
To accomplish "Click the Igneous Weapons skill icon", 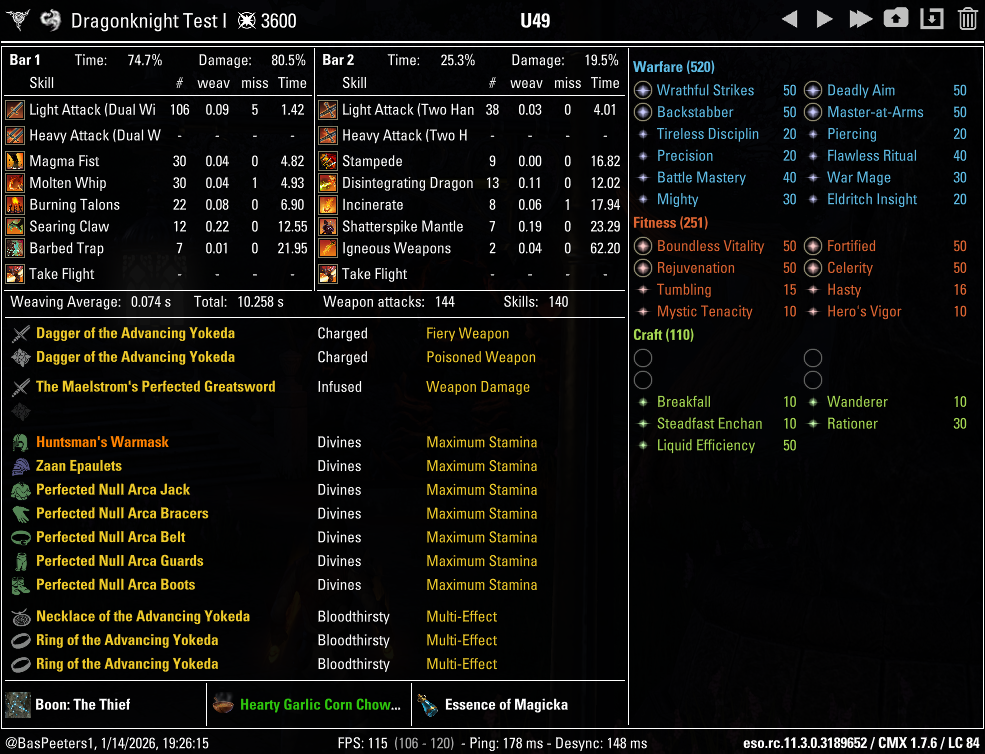I will [327, 248].
